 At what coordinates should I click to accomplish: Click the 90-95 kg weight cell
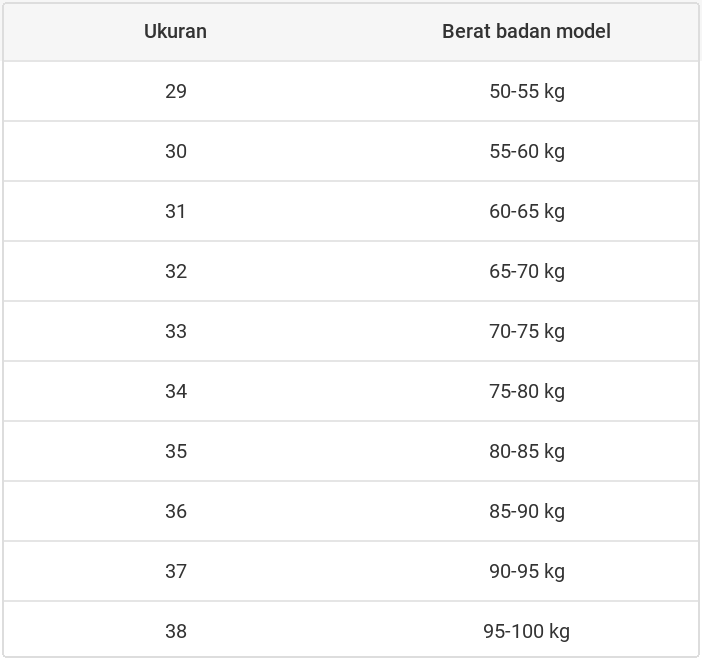(527, 571)
